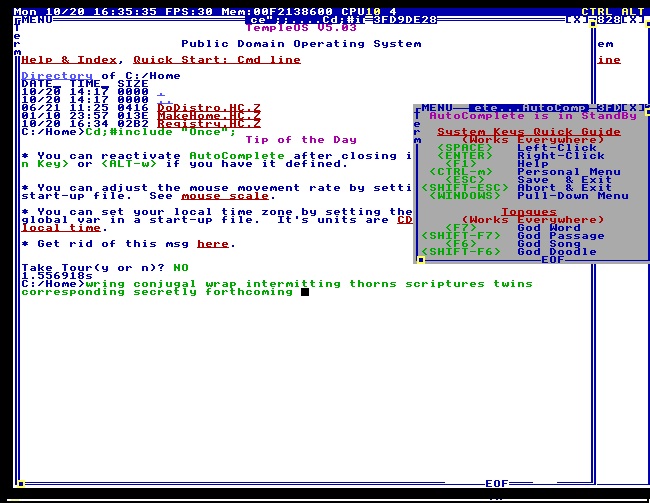
Task: Click the <WINDOWS> key entry
Action: pos(465,196)
